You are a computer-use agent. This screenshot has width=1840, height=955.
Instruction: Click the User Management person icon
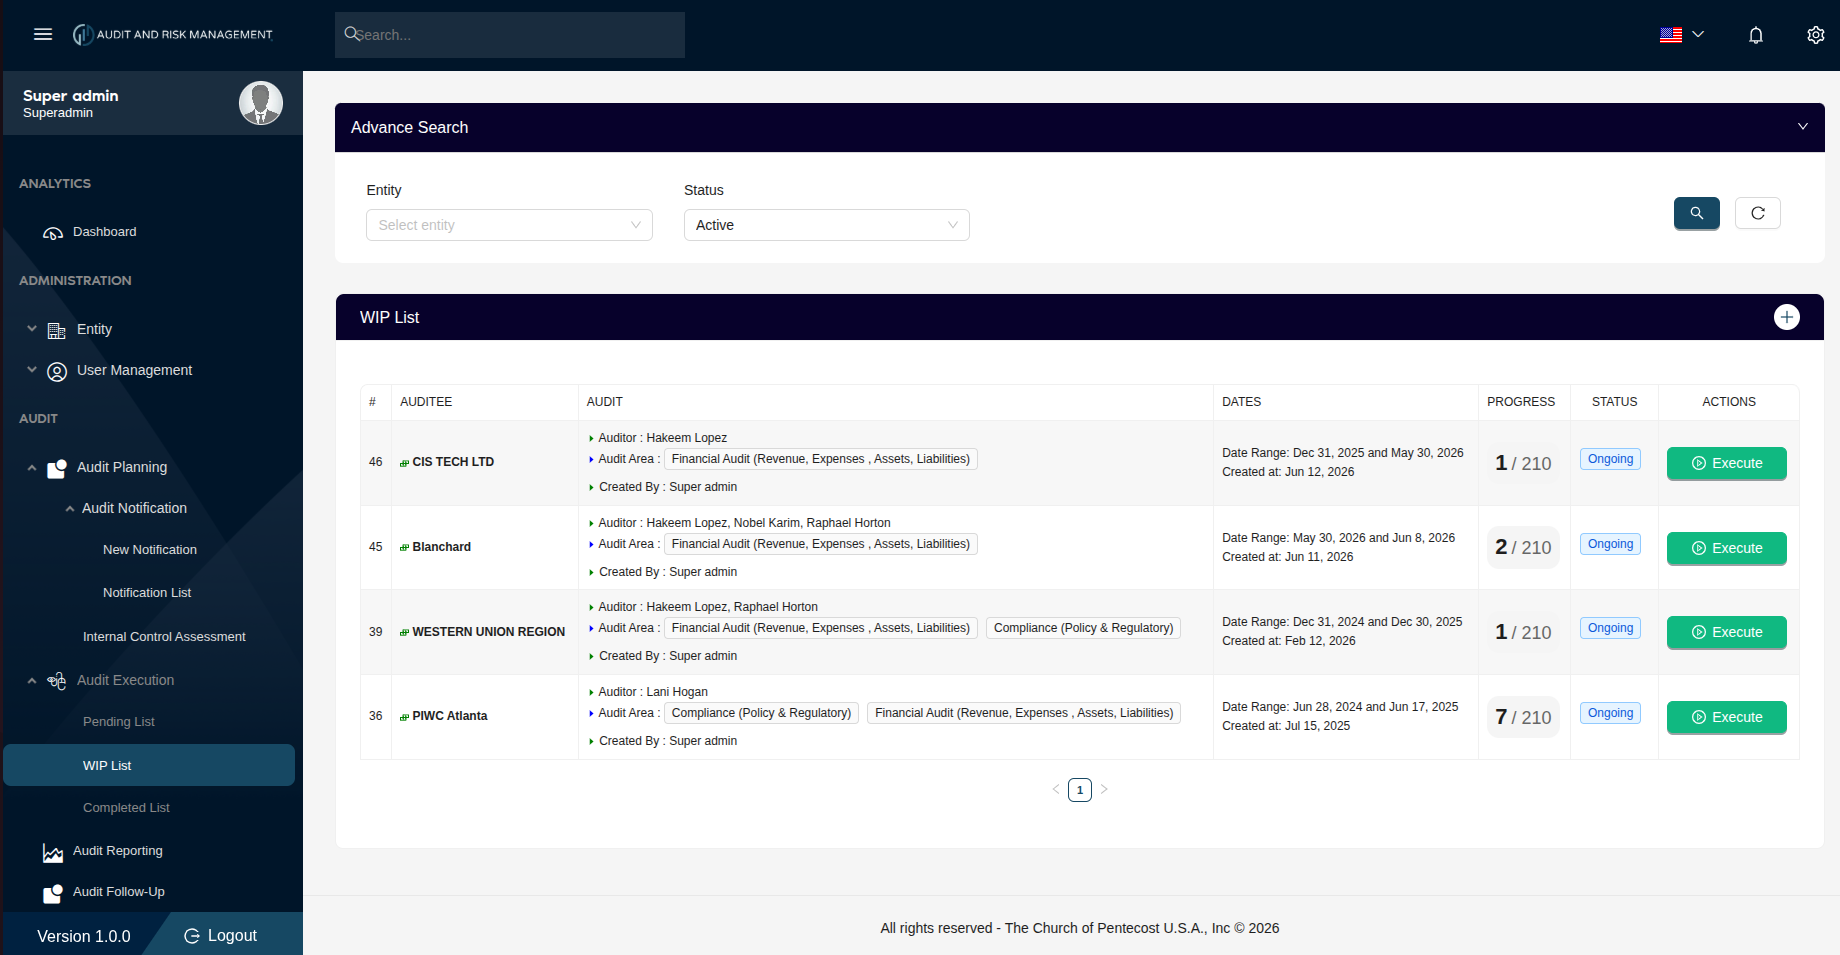coord(57,372)
